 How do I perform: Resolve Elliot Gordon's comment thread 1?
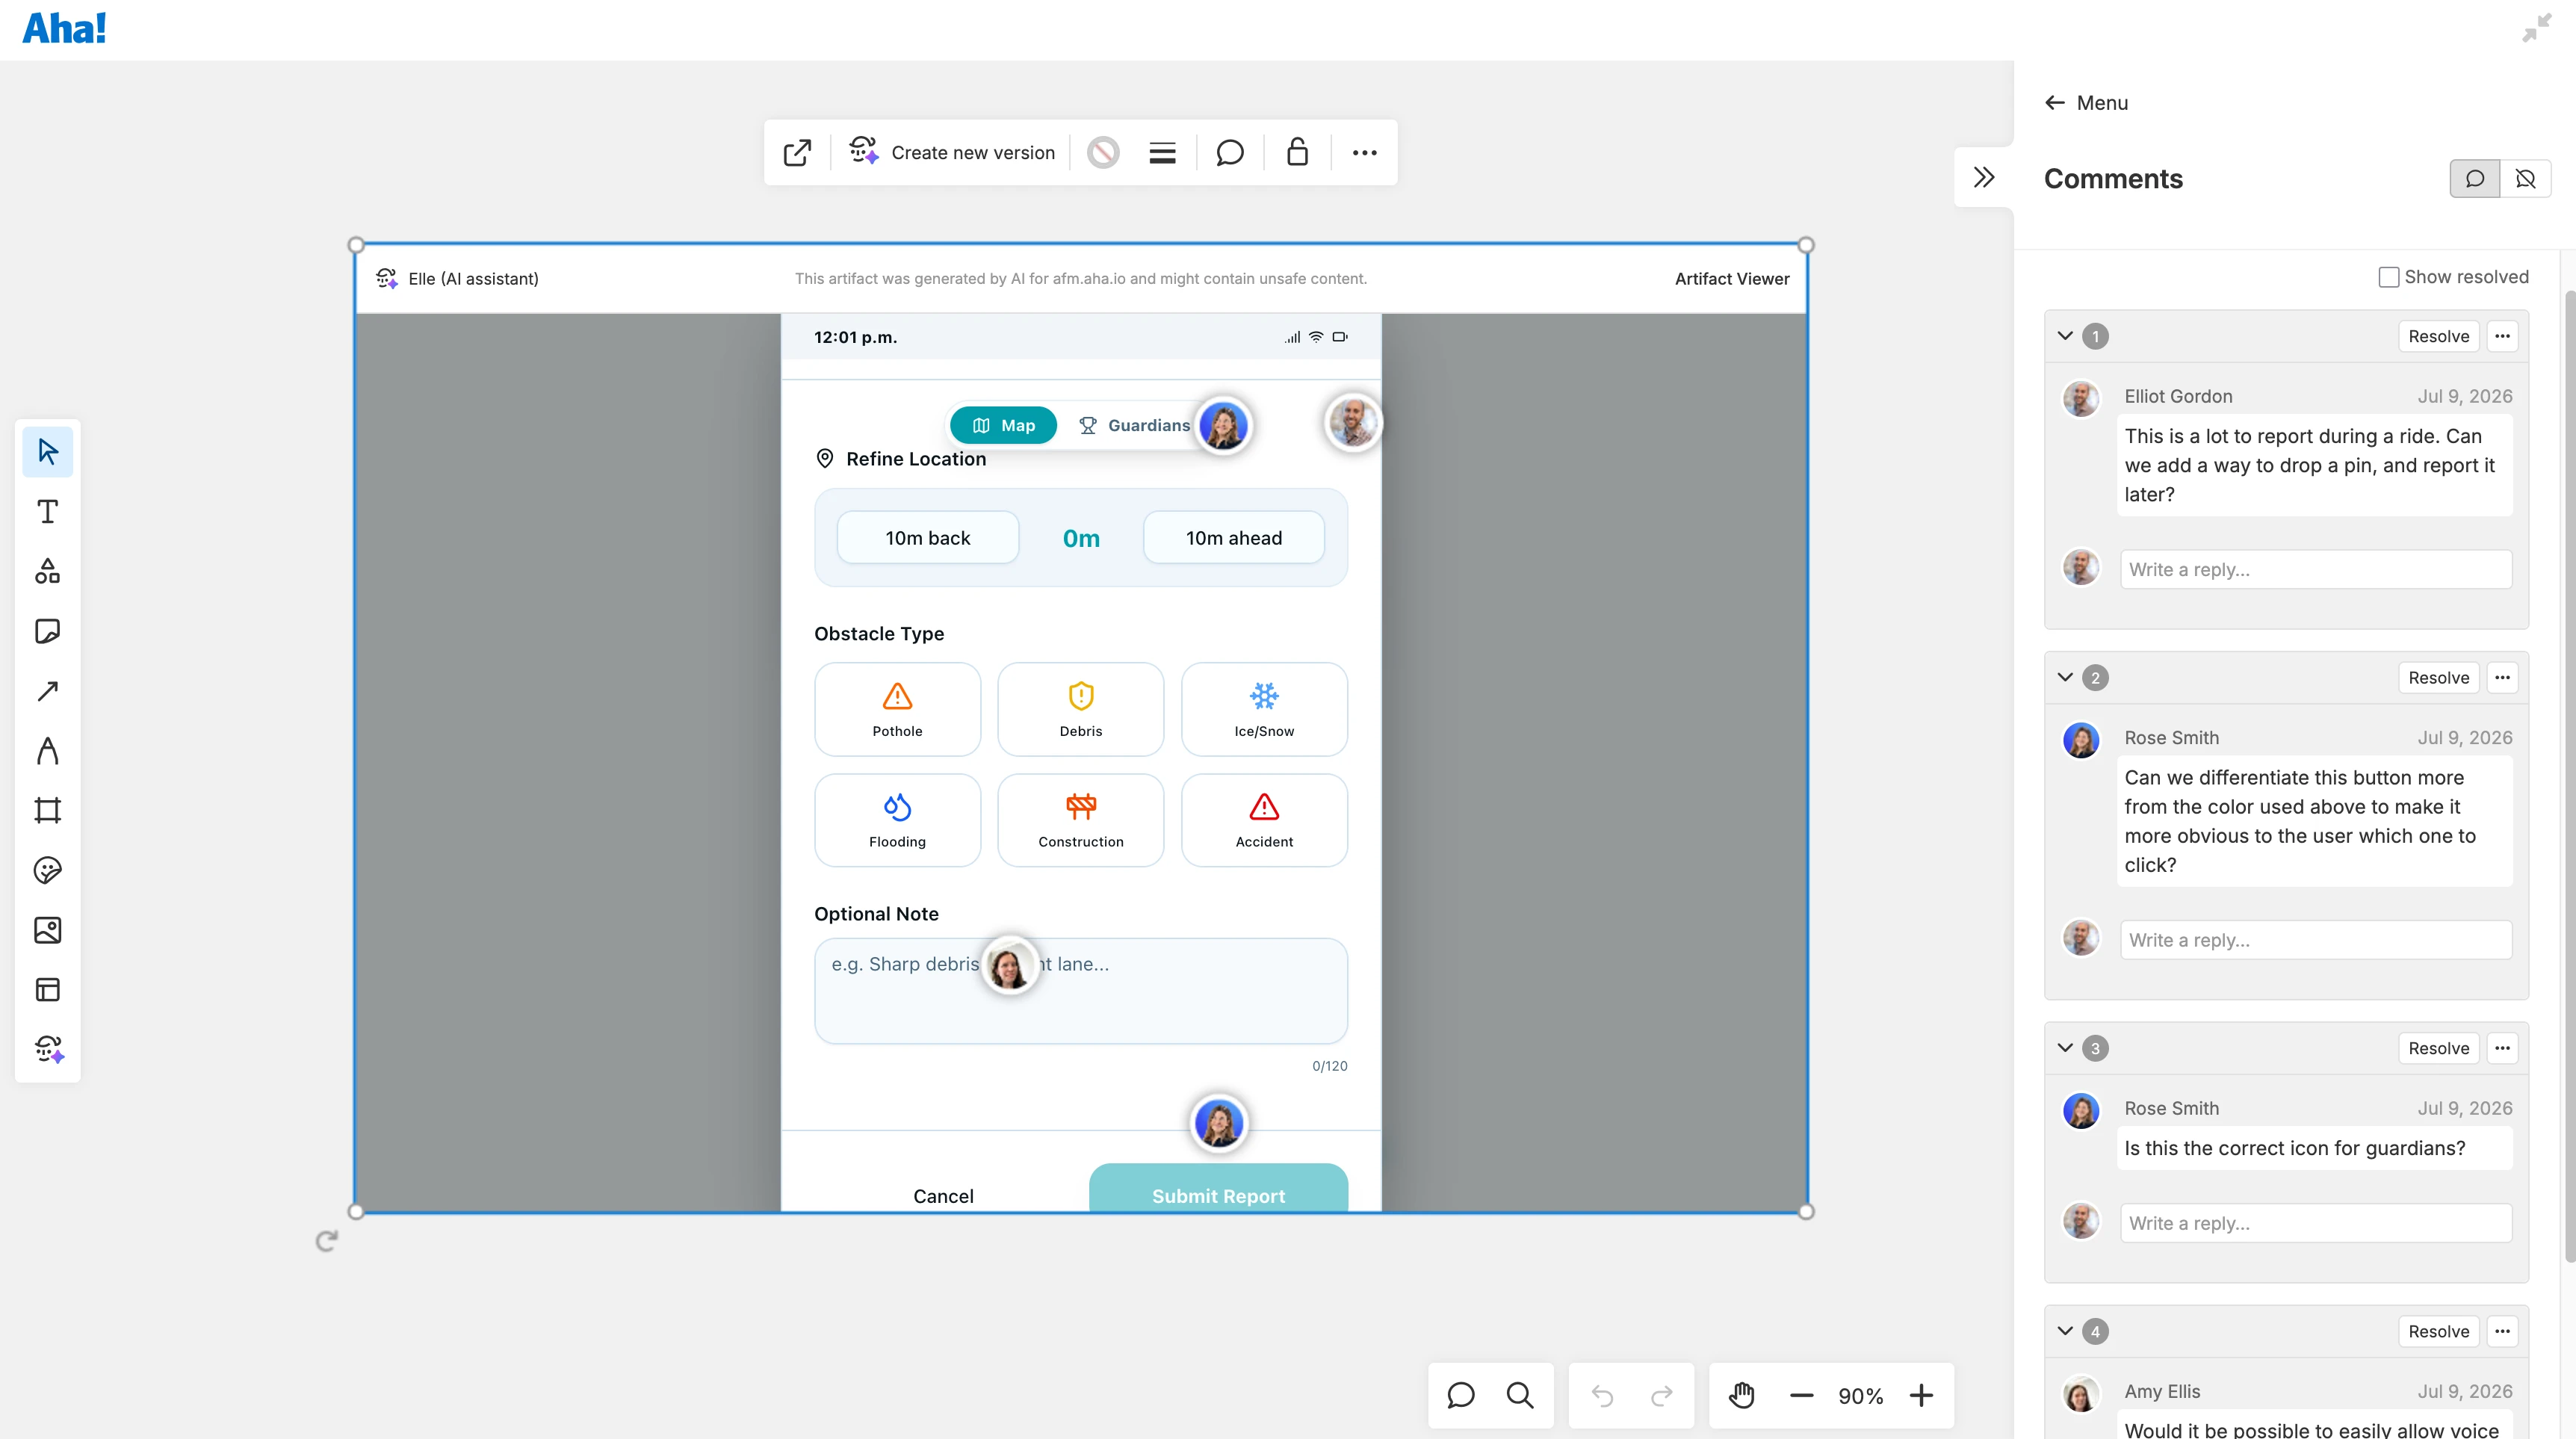pos(2438,336)
